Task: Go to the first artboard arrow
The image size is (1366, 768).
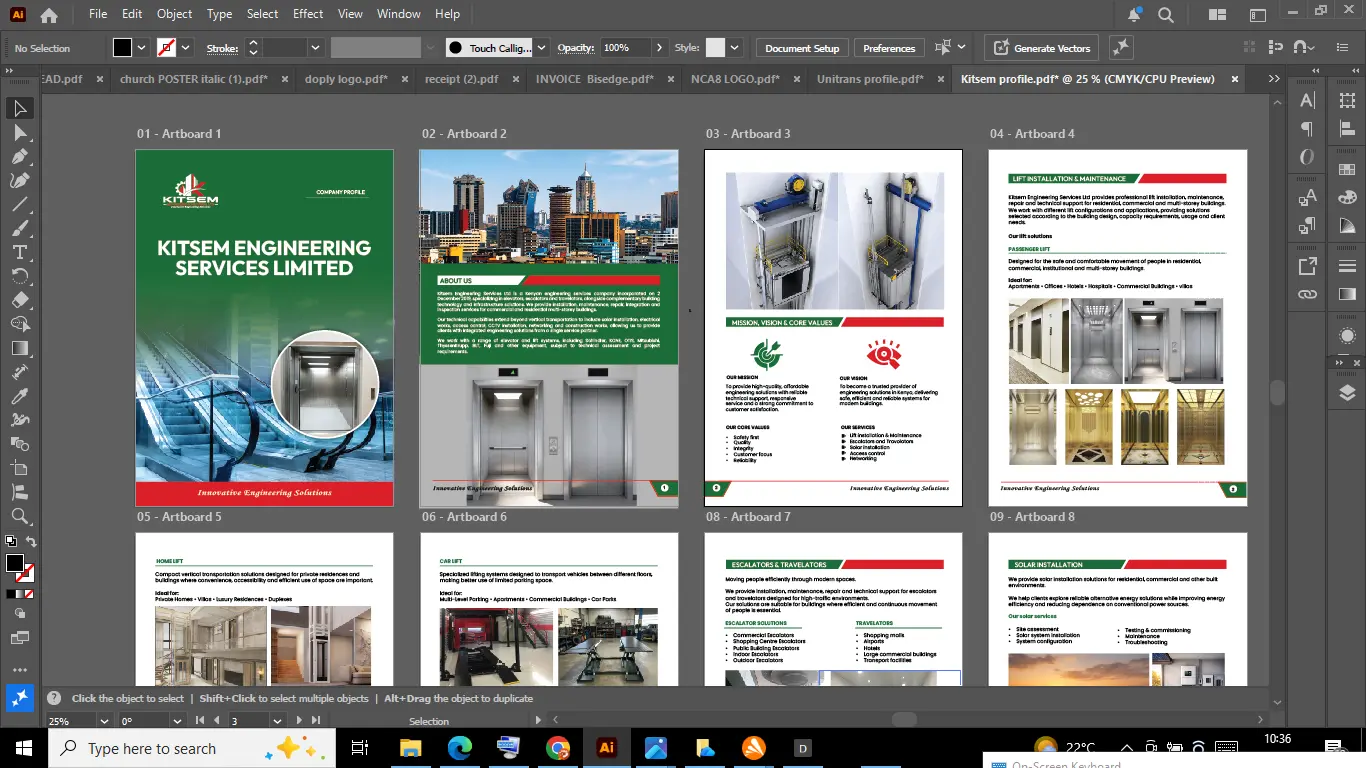Action: click(200, 720)
